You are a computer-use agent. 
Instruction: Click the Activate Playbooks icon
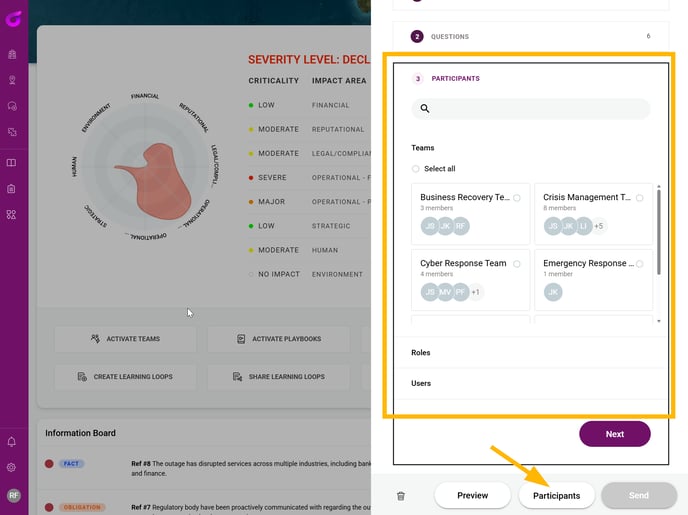tap(241, 339)
